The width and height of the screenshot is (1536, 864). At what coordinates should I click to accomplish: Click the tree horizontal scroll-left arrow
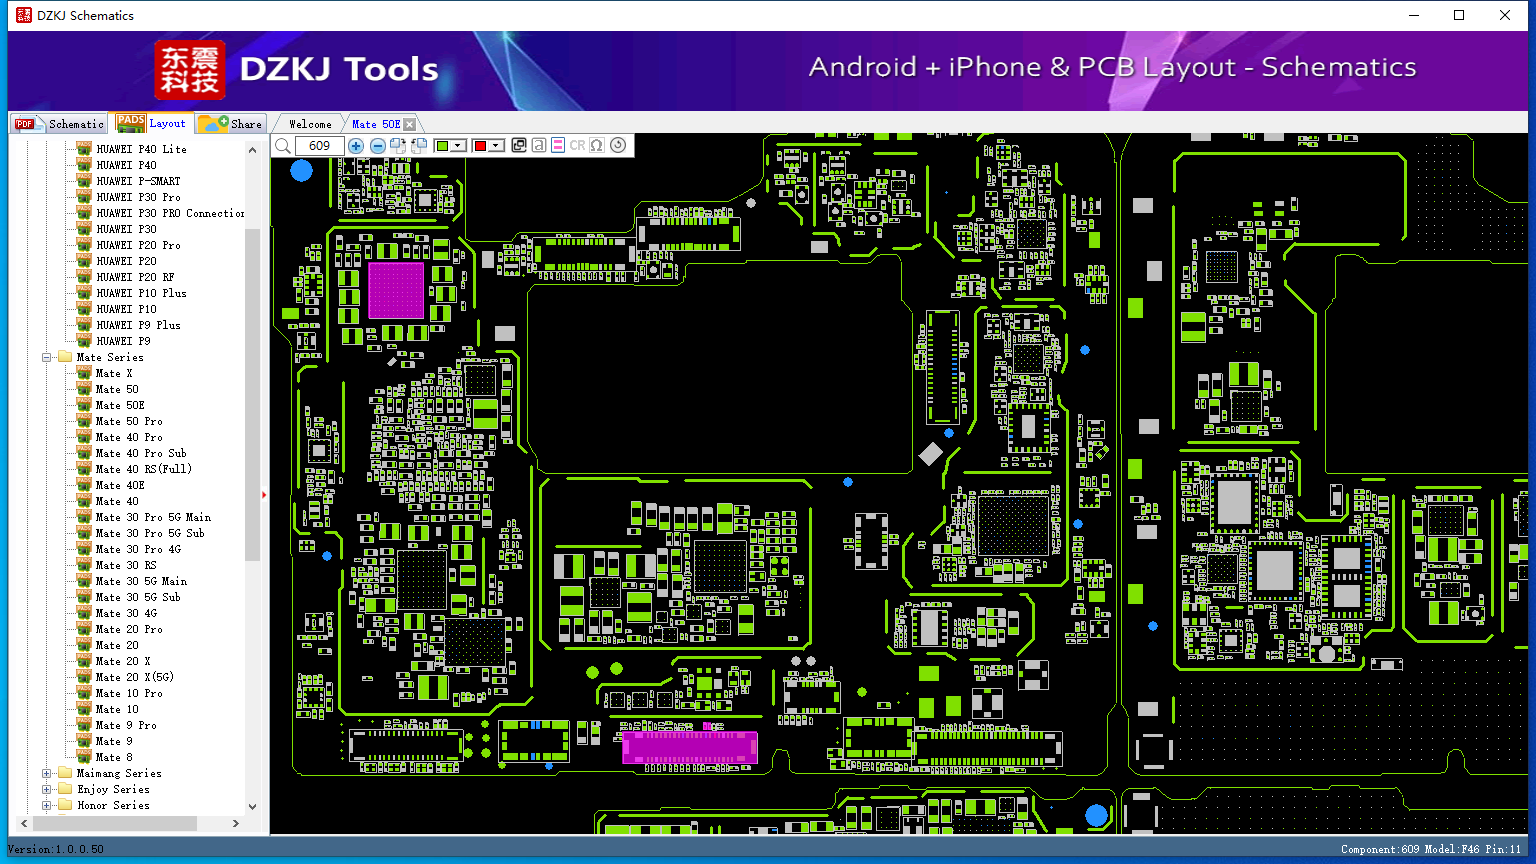pyautogui.click(x=24, y=823)
